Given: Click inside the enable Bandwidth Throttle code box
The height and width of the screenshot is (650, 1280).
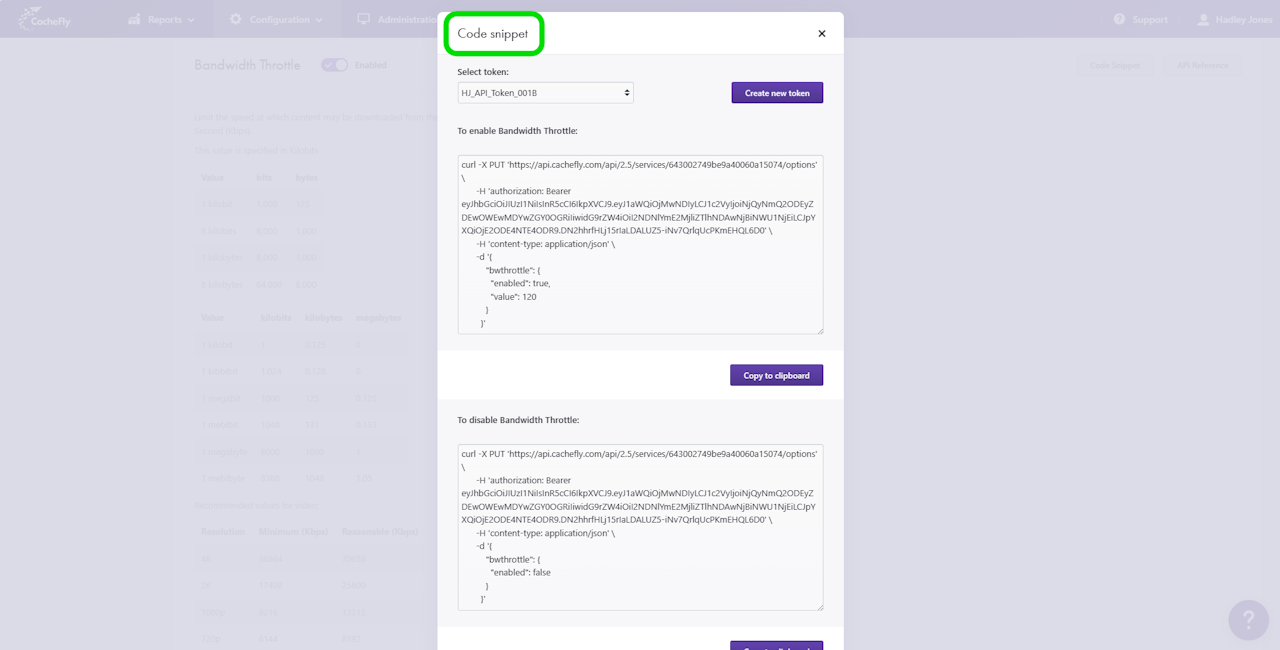Looking at the screenshot, I should [x=640, y=245].
